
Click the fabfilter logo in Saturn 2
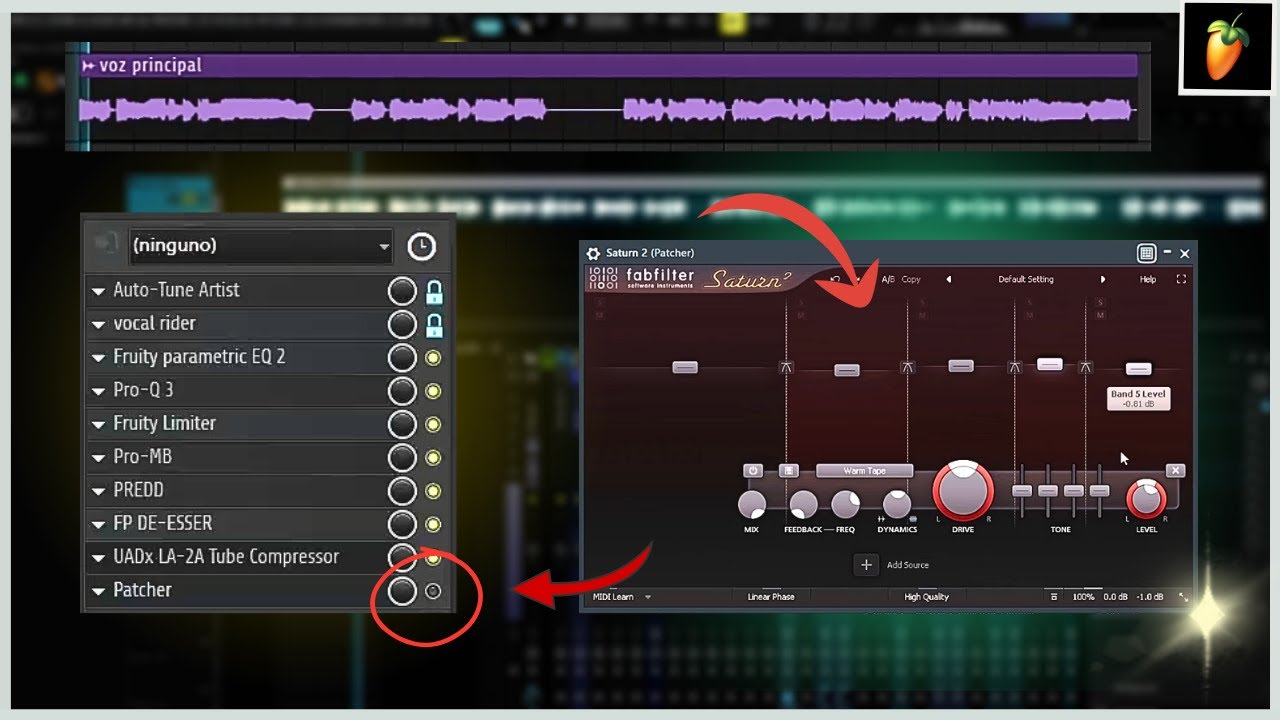click(640, 279)
